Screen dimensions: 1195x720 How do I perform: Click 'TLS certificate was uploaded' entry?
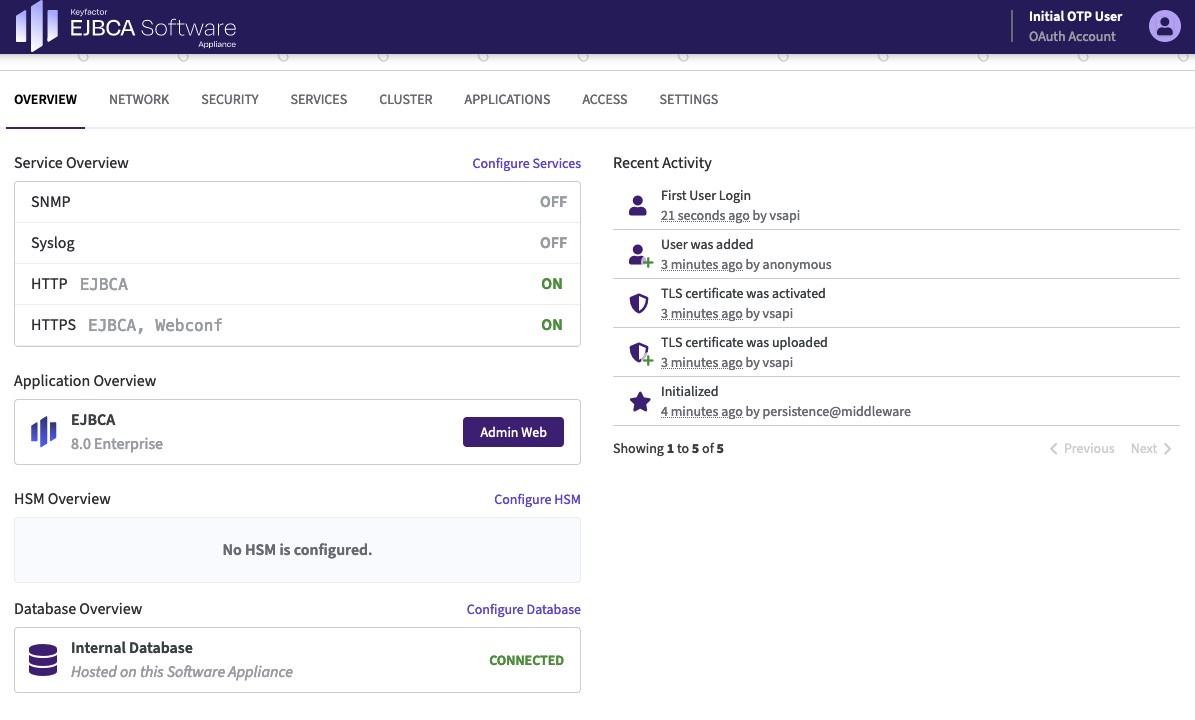pyautogui.click(x=744, y=343)
